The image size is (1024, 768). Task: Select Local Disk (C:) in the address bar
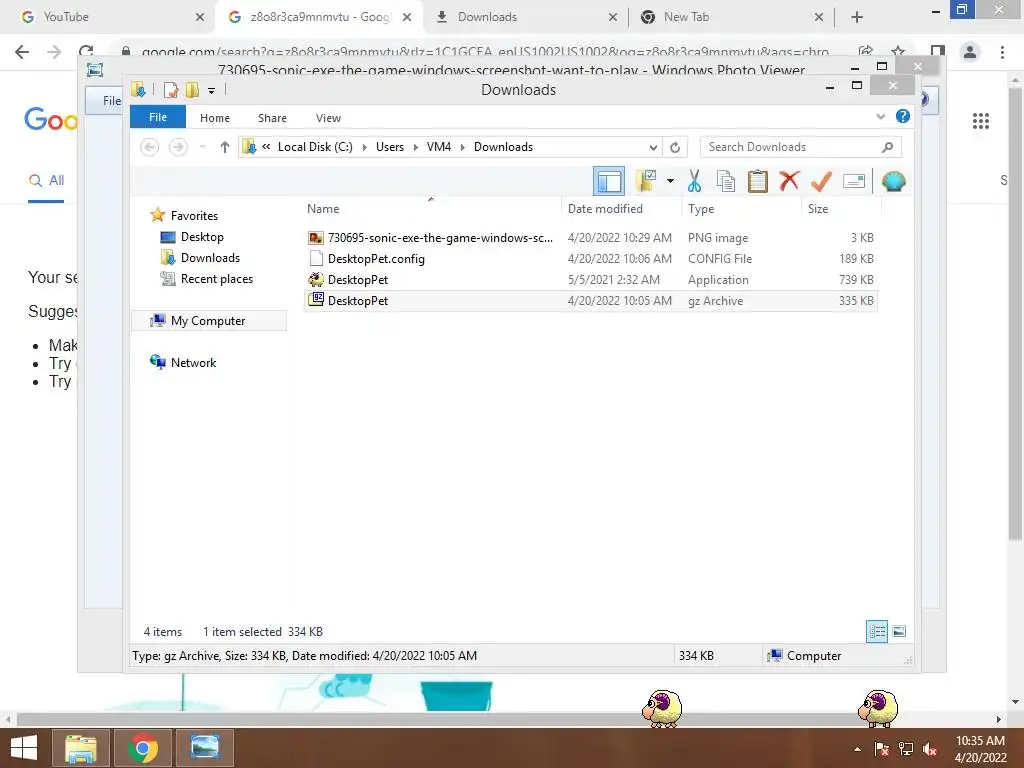pyautogui.click(x=315, y=147)
